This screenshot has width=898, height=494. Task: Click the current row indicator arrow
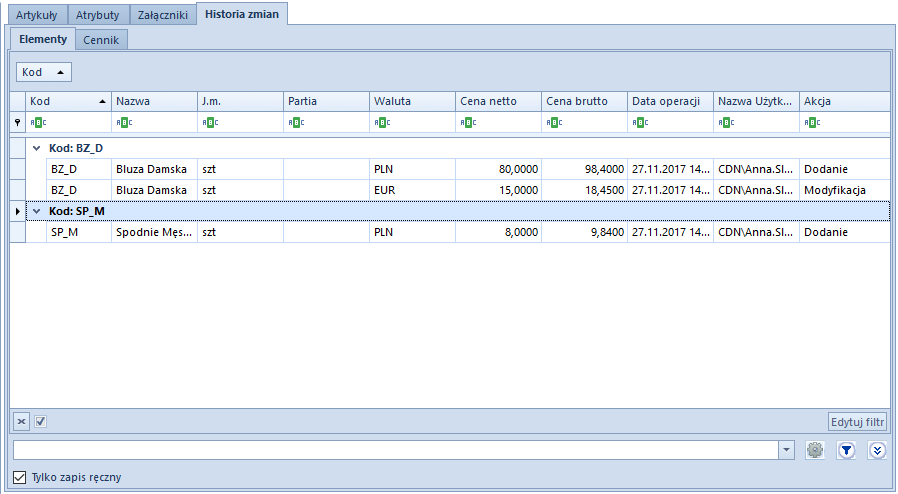click(x=18, y=211)
